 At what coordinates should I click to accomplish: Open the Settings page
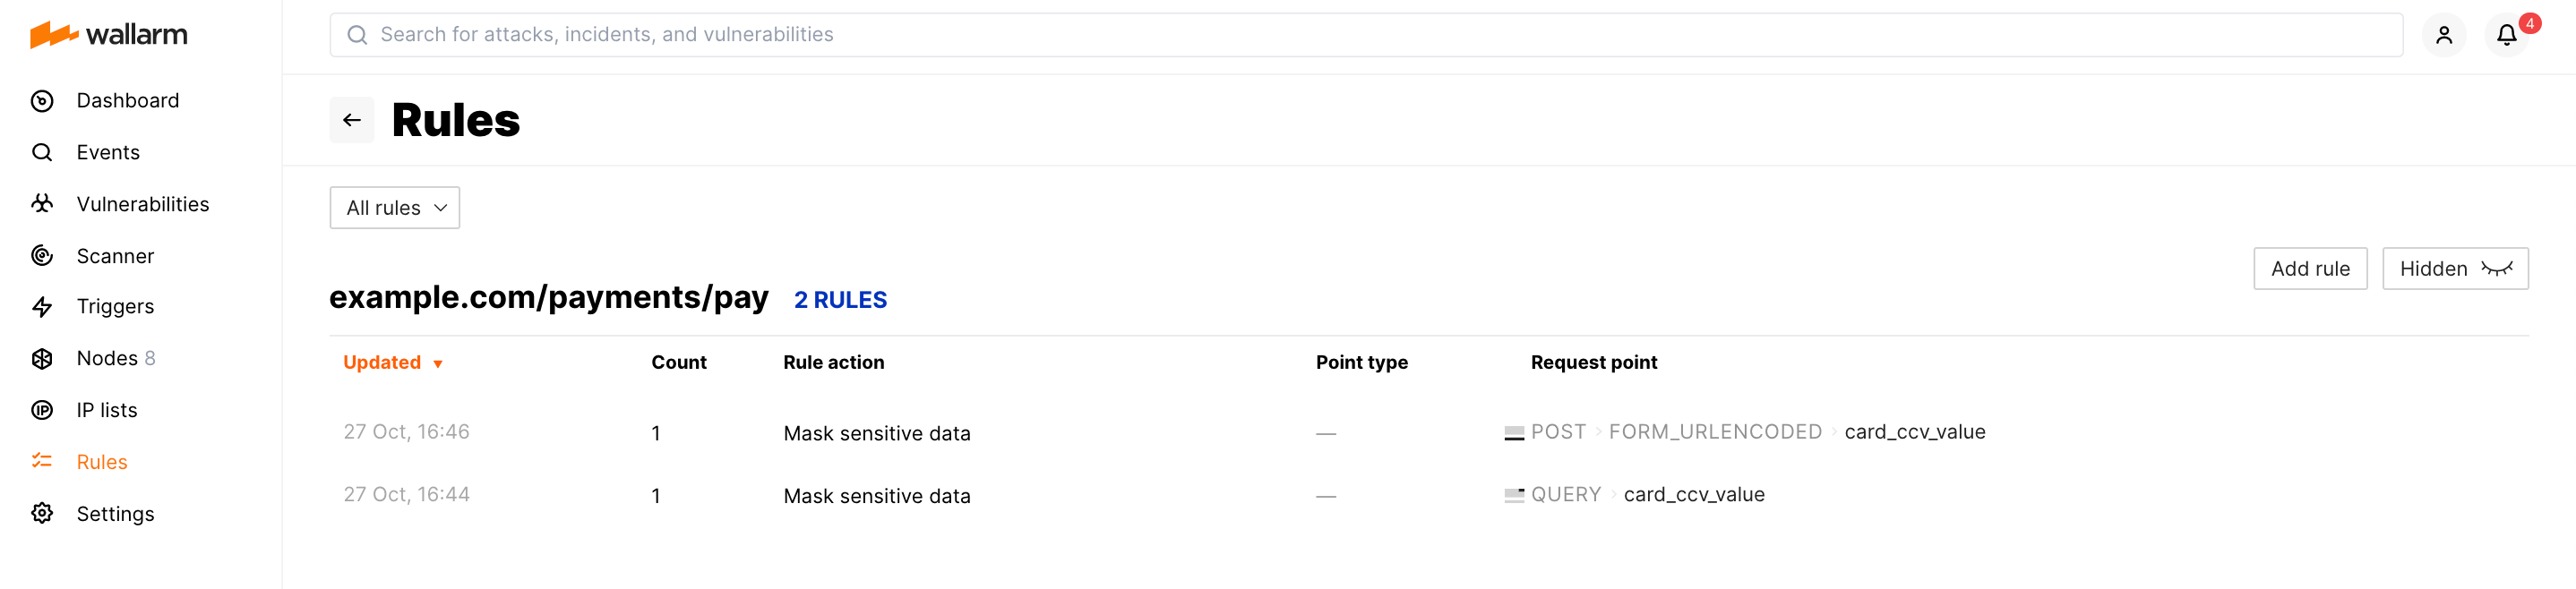(115, 514)
